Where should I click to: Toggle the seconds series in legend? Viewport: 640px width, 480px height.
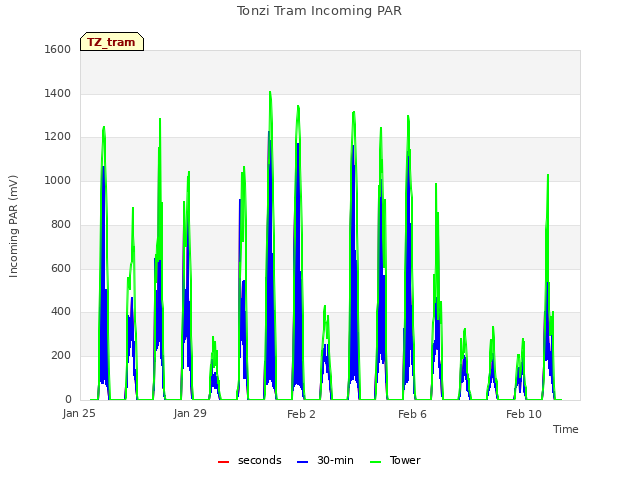(250, 460)
